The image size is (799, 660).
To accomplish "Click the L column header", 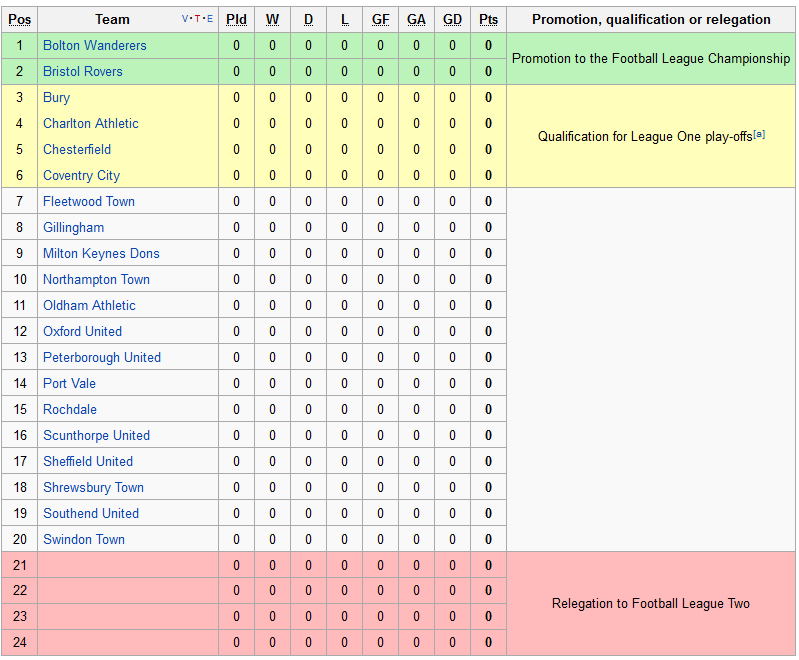I will (344, 19).
